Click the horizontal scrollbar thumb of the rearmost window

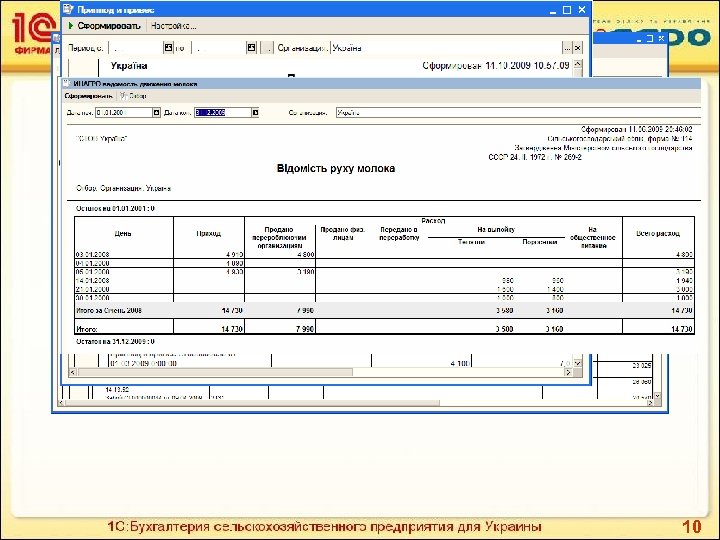[253, 403]
